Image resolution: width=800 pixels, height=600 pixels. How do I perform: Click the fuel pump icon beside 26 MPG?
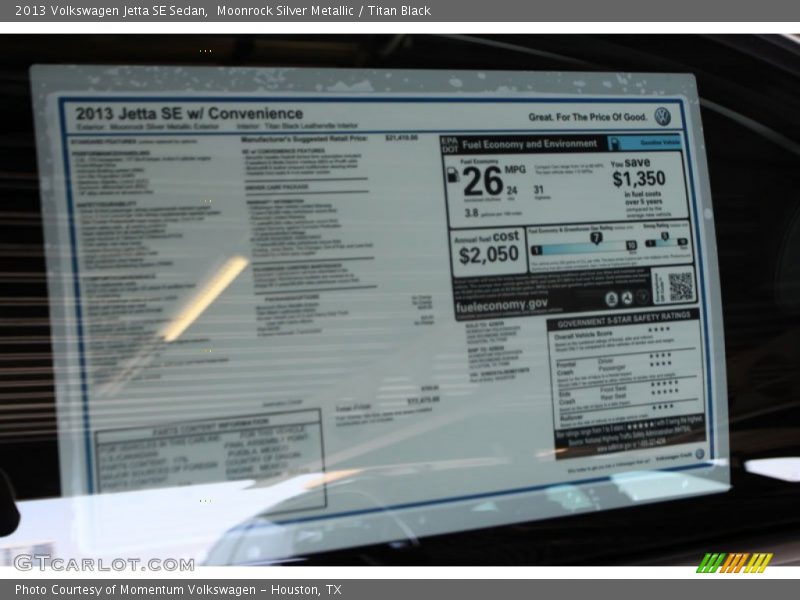(x=452, y=175)
